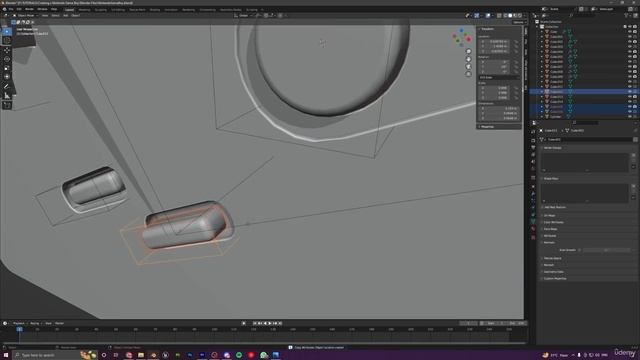Open the viewport Add menu
The width and height of the screenshot is (640, 360).
[x=65, y=16]
